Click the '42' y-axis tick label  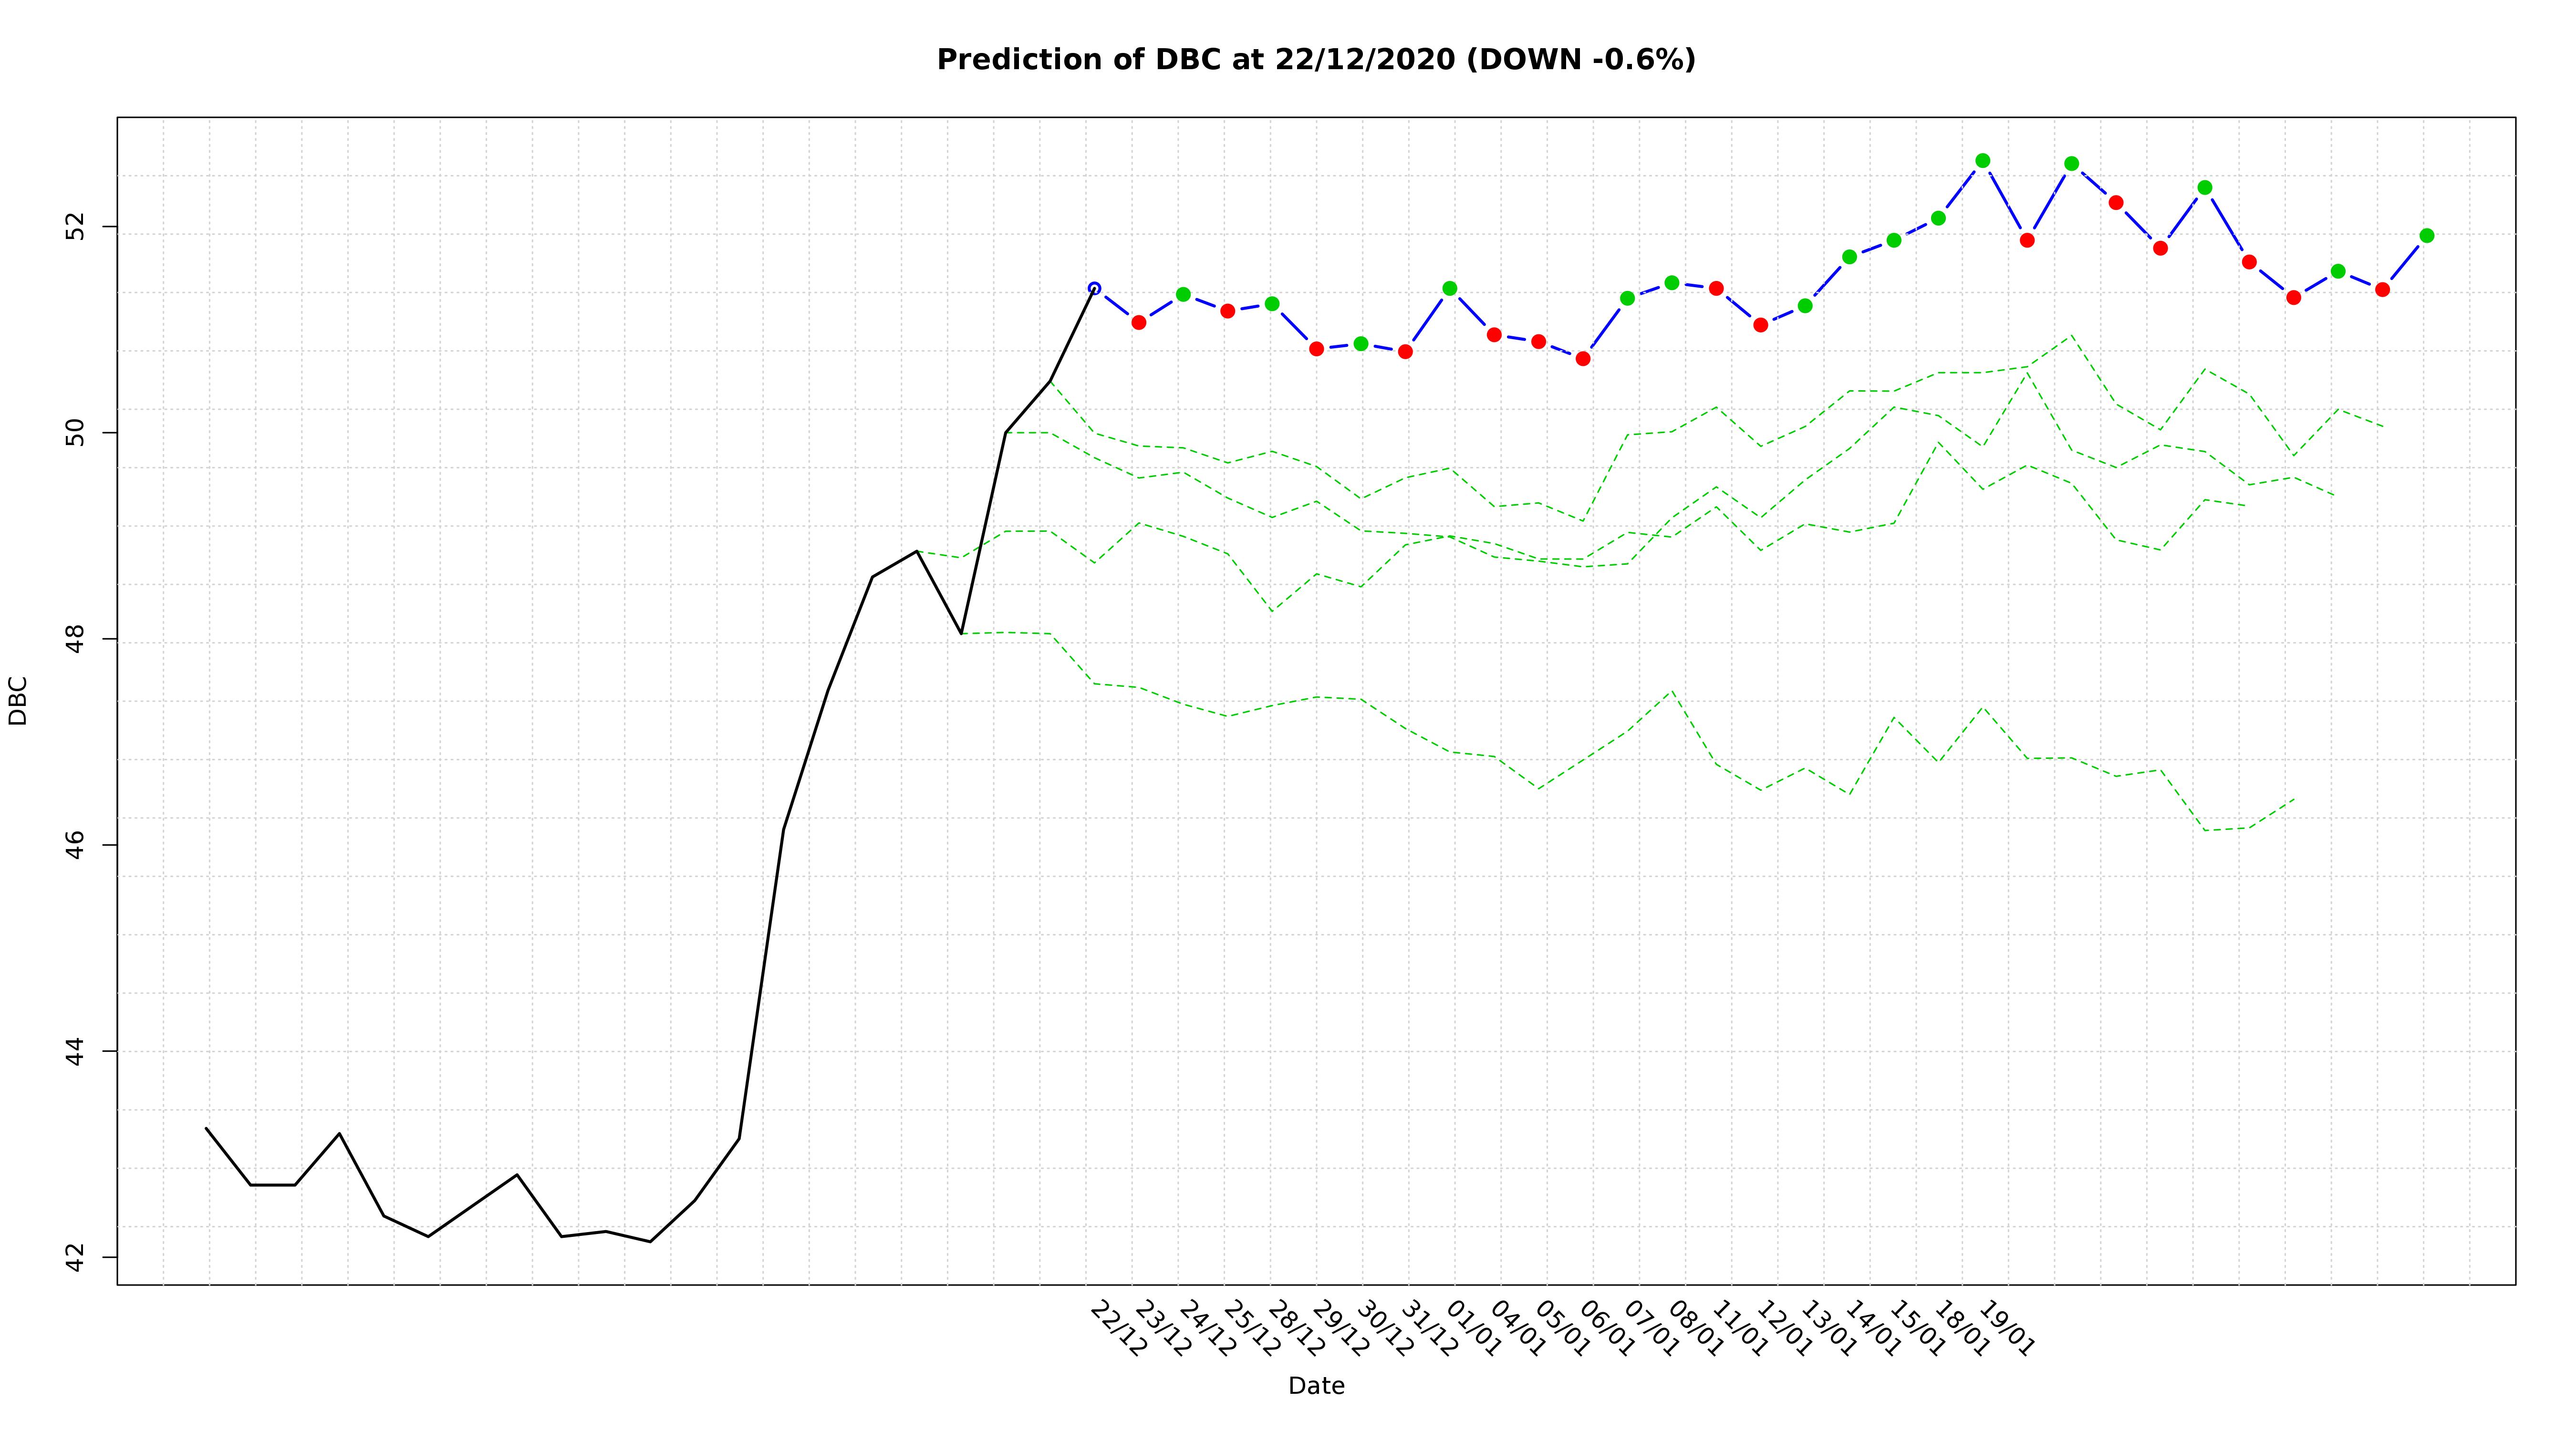tap(76, 1257)
